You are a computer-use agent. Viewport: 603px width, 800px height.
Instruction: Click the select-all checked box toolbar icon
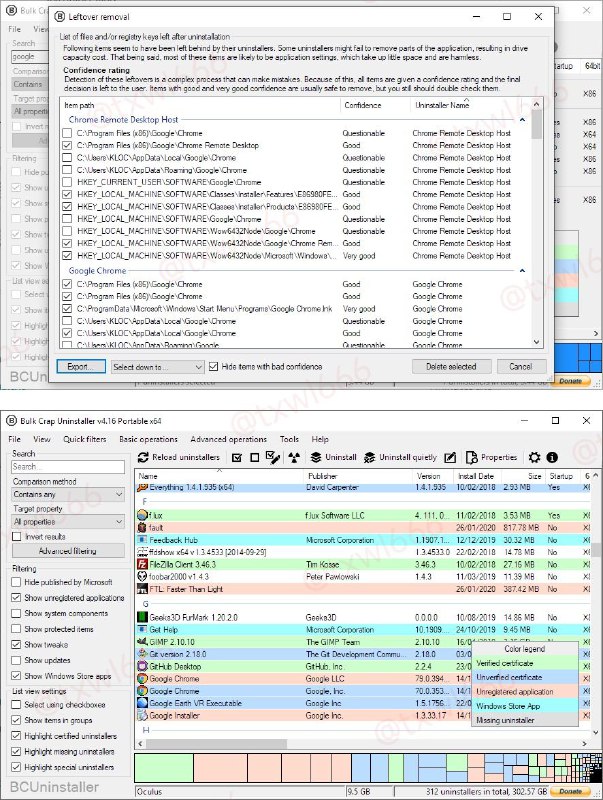click(237, 457)
